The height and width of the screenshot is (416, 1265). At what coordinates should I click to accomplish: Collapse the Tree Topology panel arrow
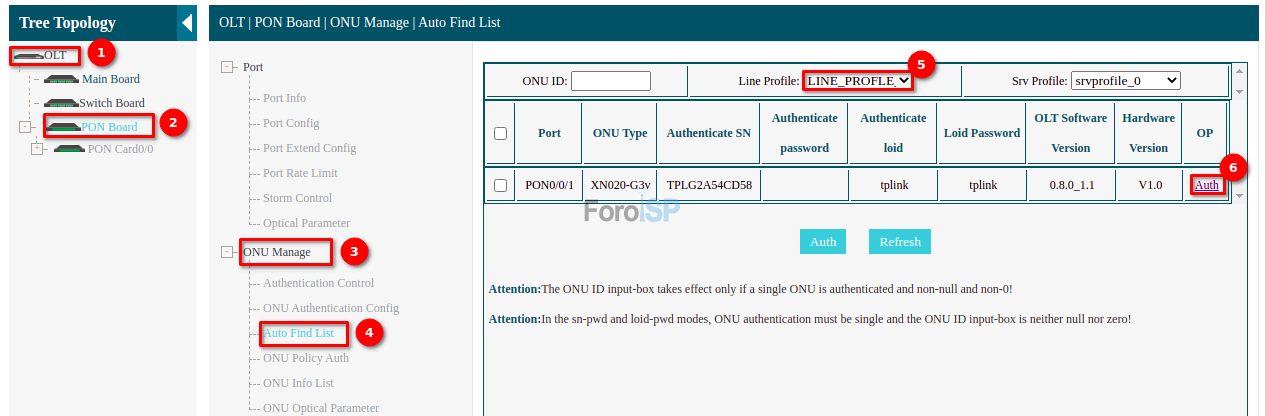point(187,23)
